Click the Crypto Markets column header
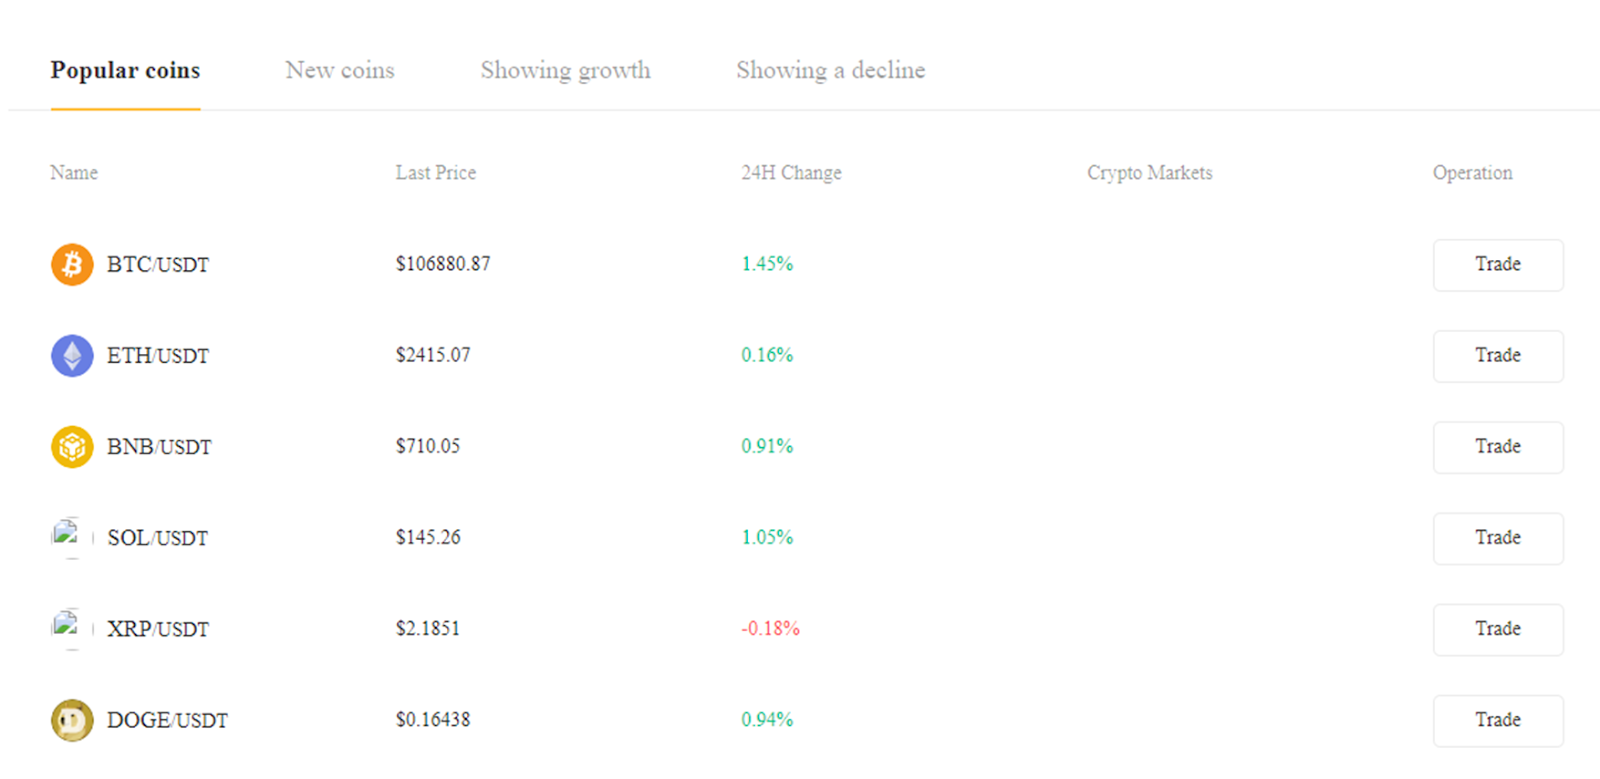Image resolution: width=1600 pixels, height=779 pixels. [x=1149, y=172]
